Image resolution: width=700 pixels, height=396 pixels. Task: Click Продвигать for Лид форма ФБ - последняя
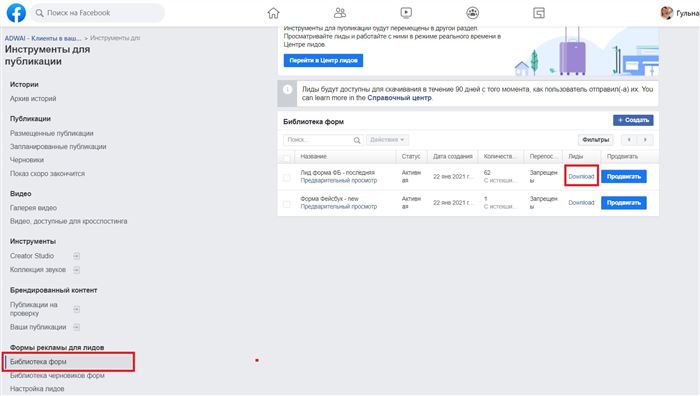pos(624,176)
